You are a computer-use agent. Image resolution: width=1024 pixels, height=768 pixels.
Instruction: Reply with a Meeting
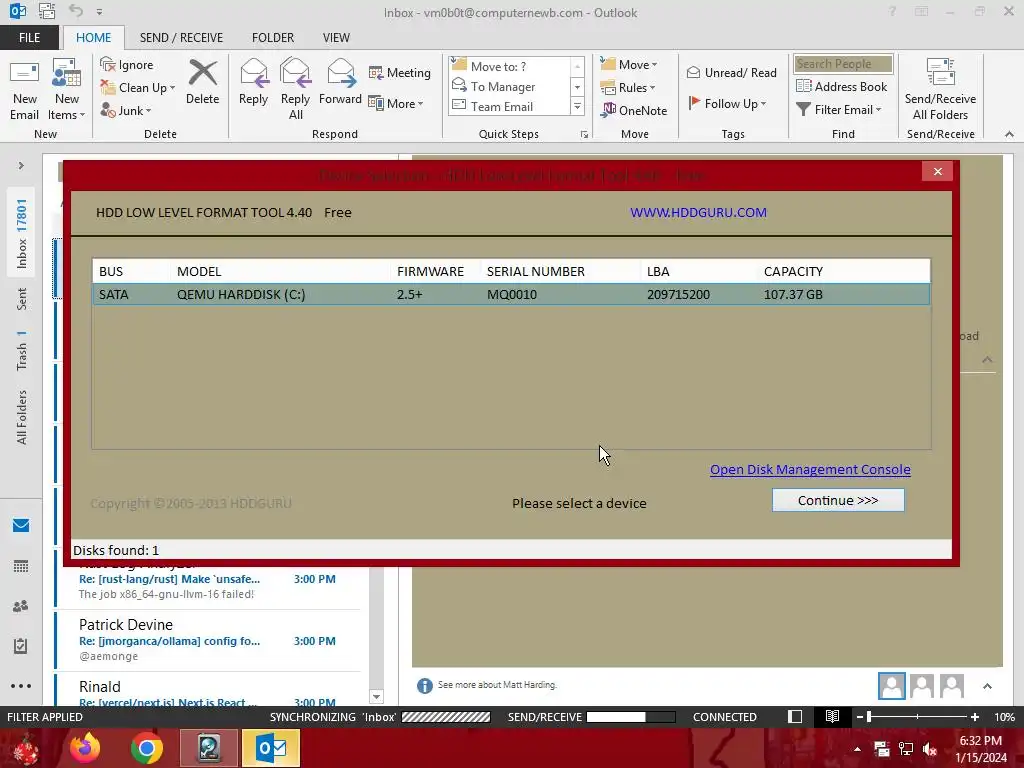click(400, 72)
